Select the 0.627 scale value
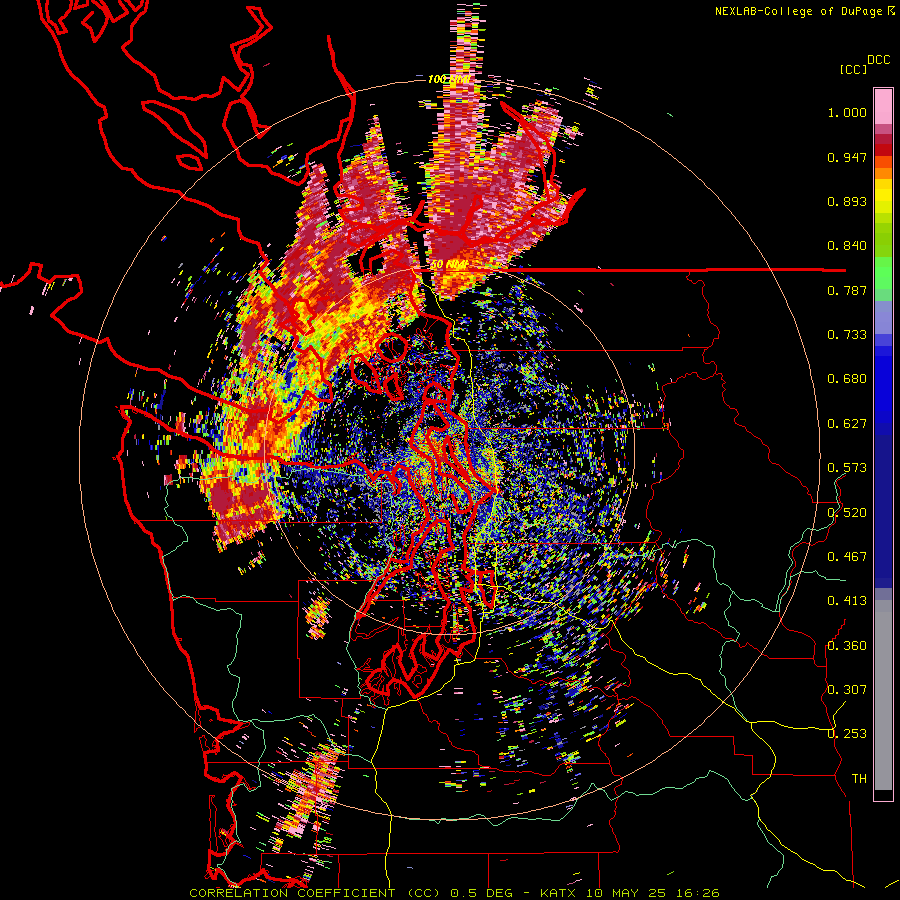This screenshot has height=900, width=900. pos(847,424)
